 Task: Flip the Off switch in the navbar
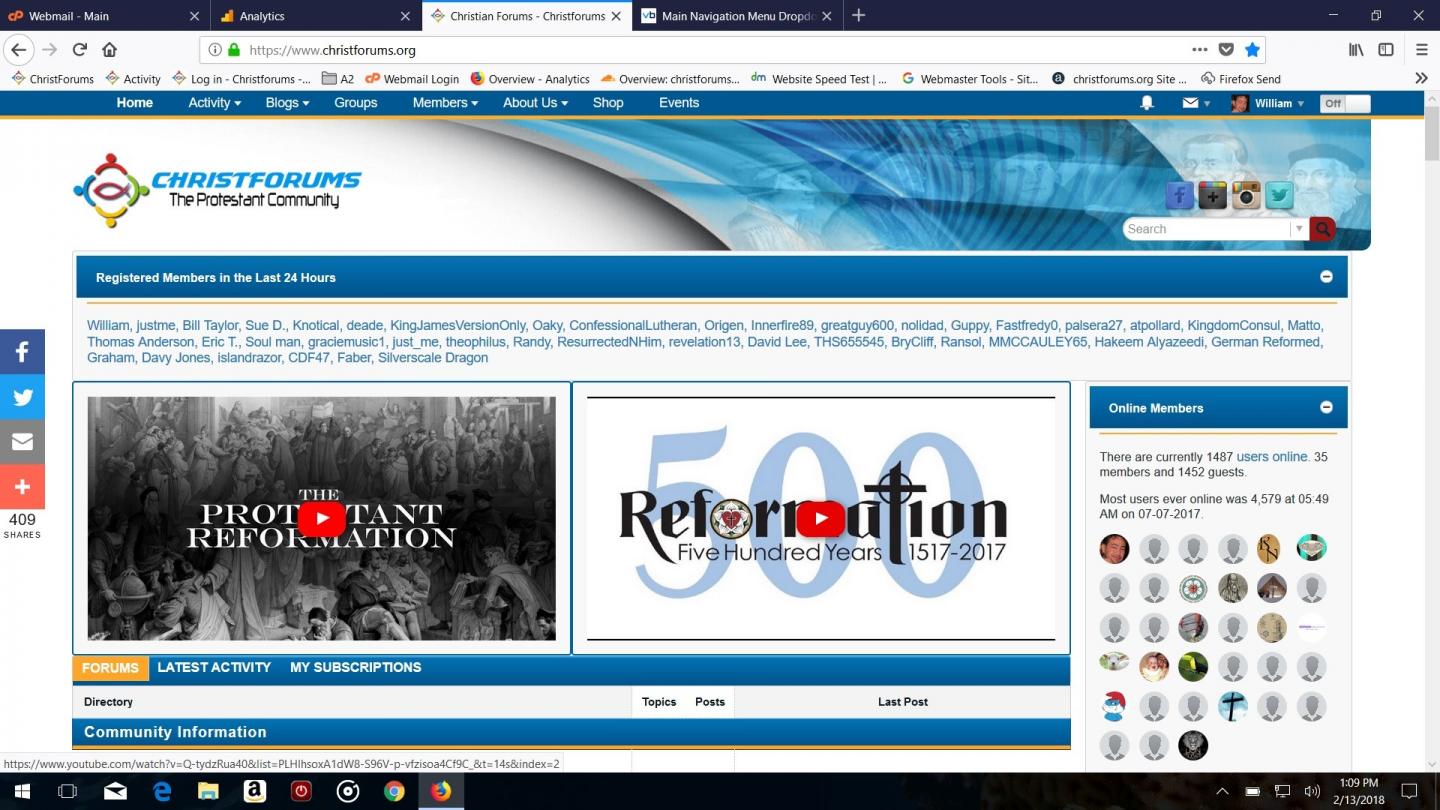click(1345, 103)
